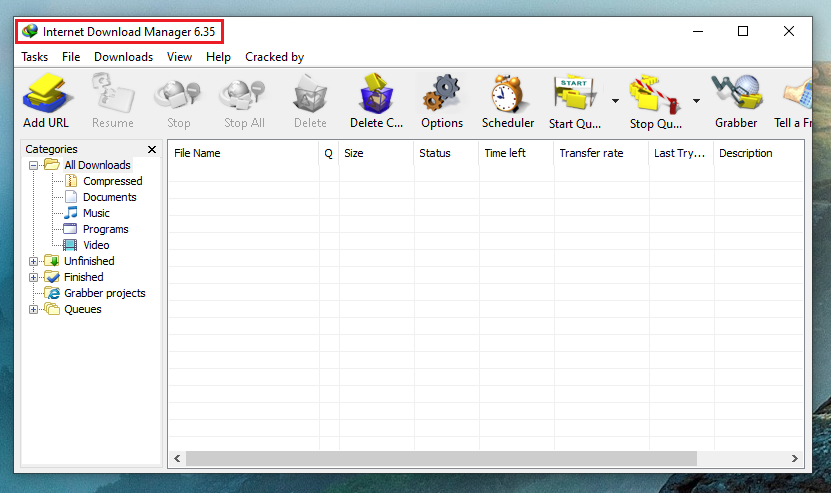The height and width of the screenshot is (493, 831).
Task: Click the Grabber projects browser icon
Action: [x=52, y=293]
